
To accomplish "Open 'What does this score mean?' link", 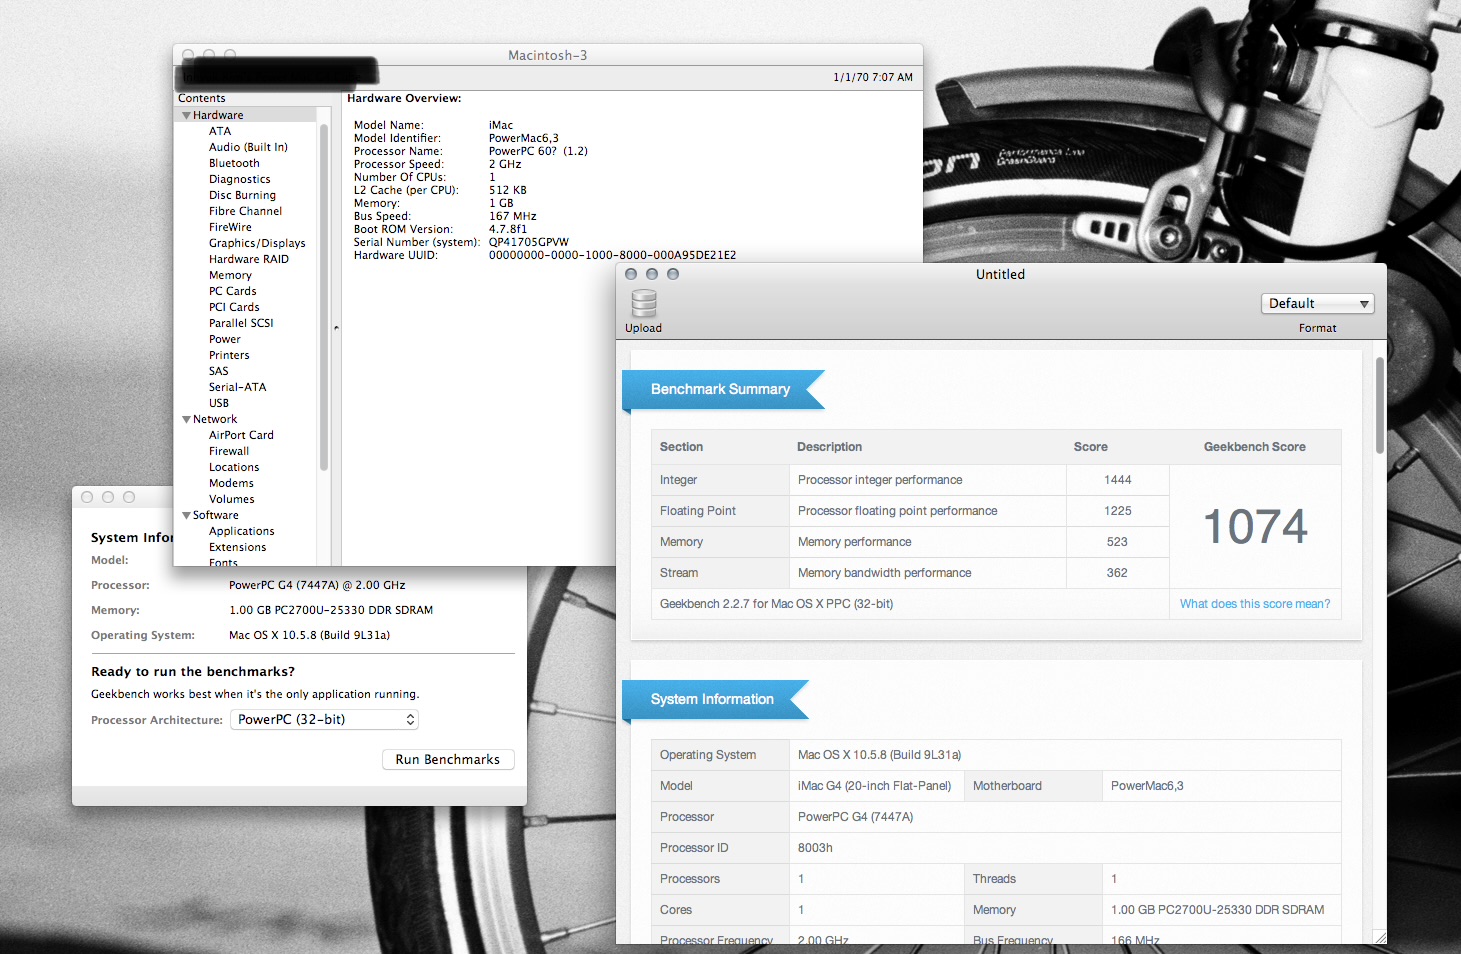I will point(1255,604).
